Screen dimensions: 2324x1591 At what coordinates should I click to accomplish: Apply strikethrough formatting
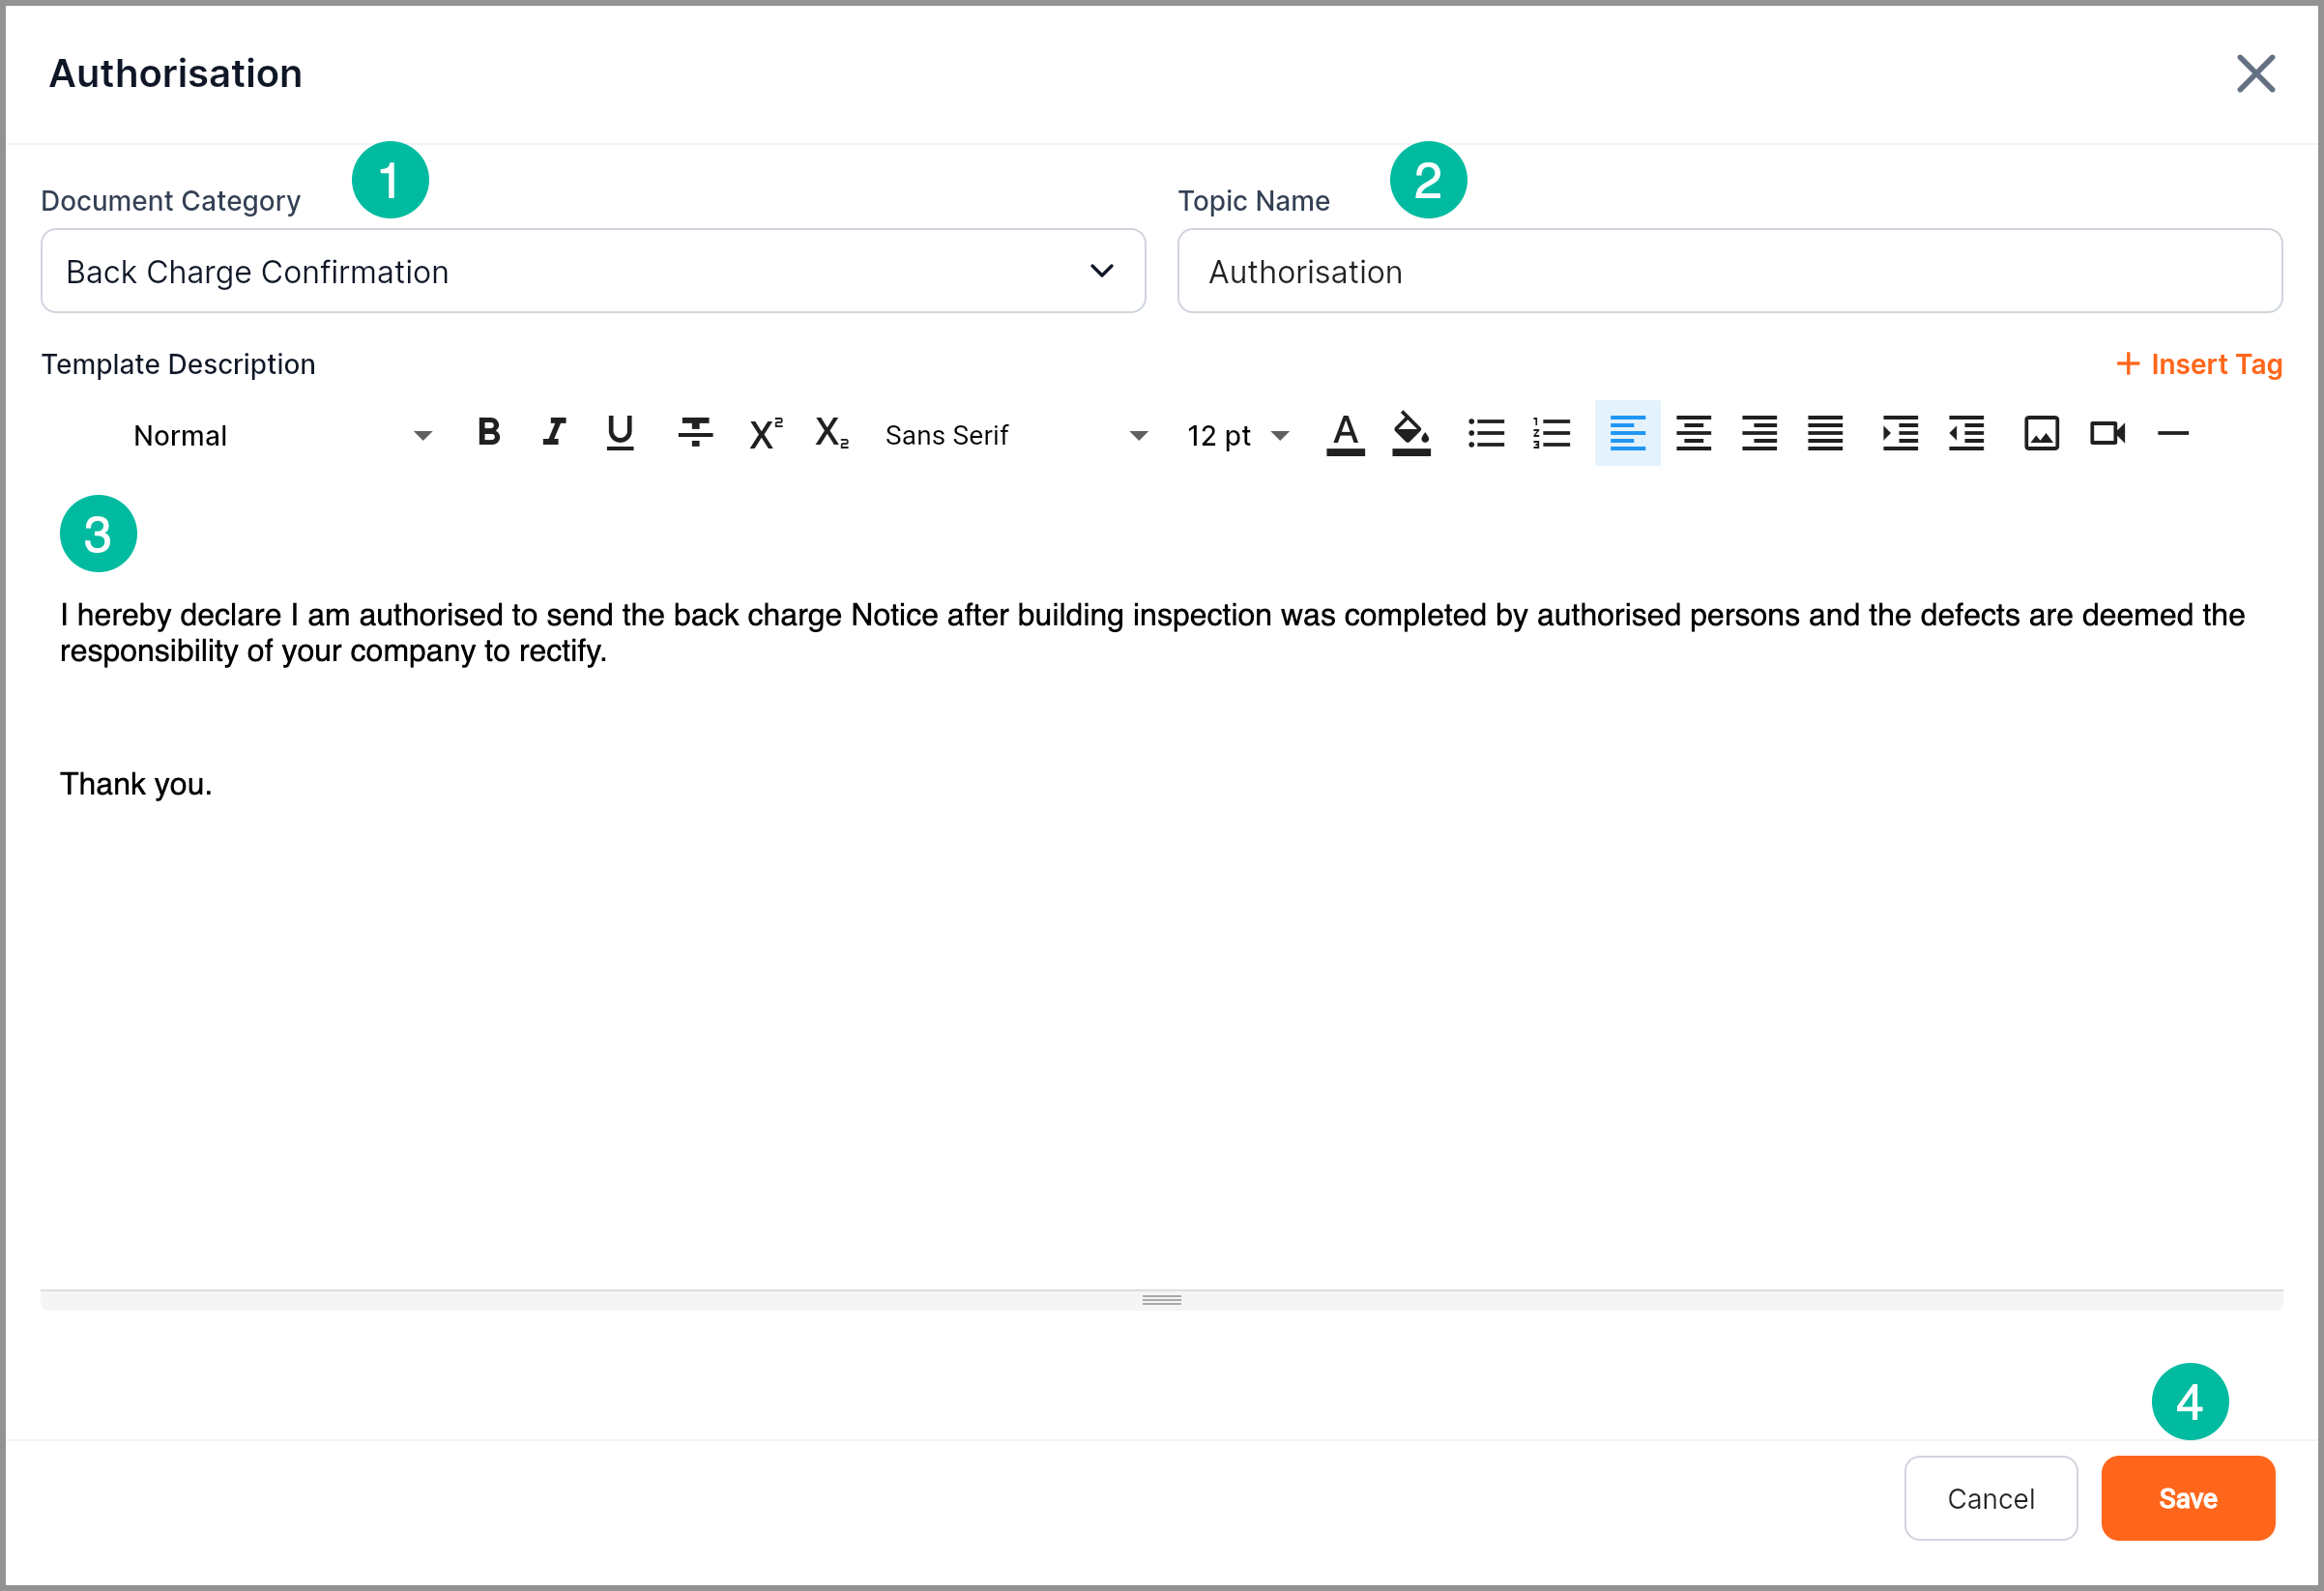click(695, 434)
